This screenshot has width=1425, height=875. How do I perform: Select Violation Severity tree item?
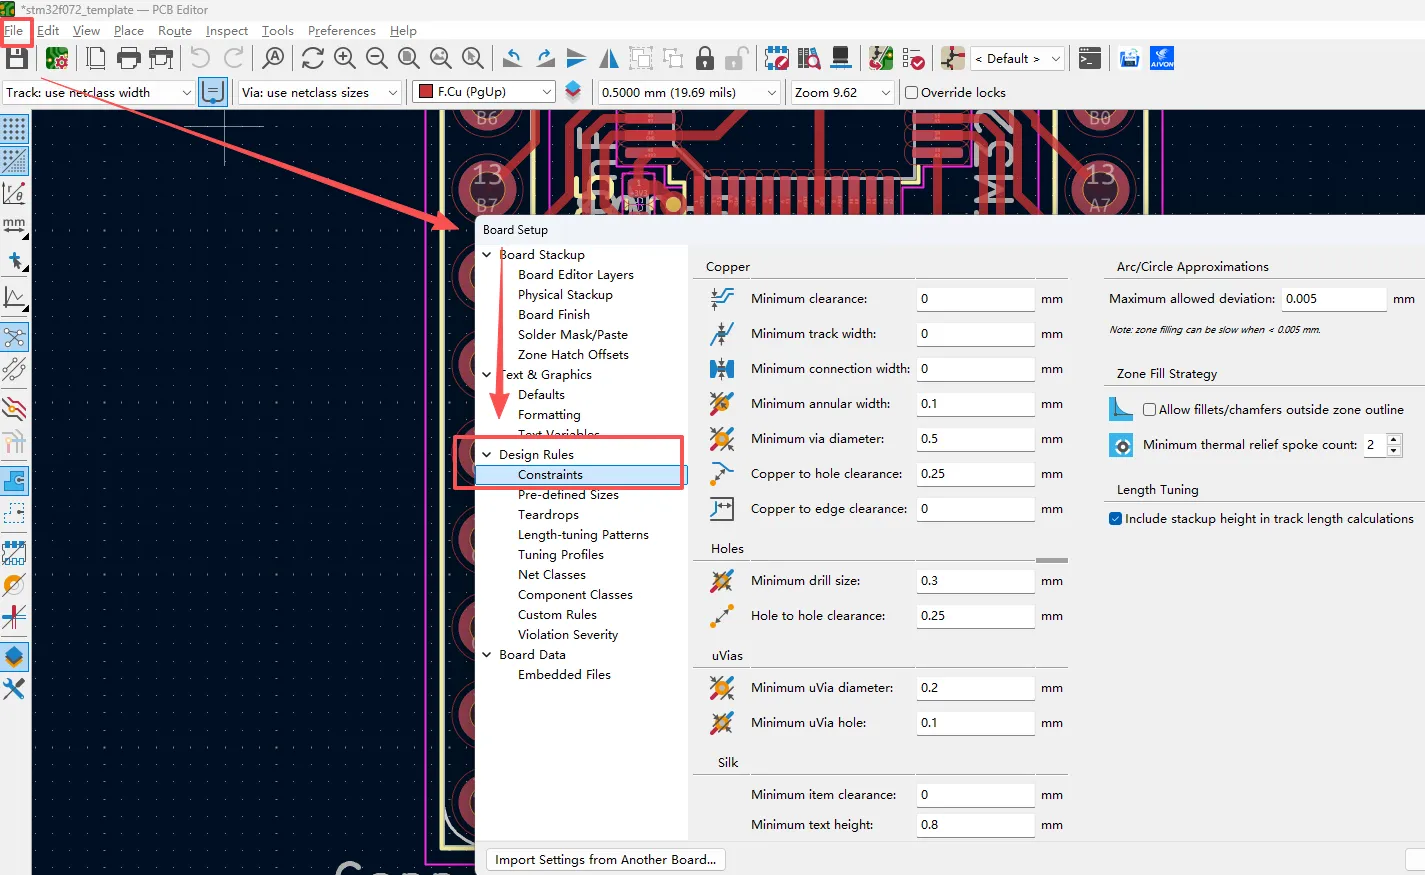click(x=568, y=634)
